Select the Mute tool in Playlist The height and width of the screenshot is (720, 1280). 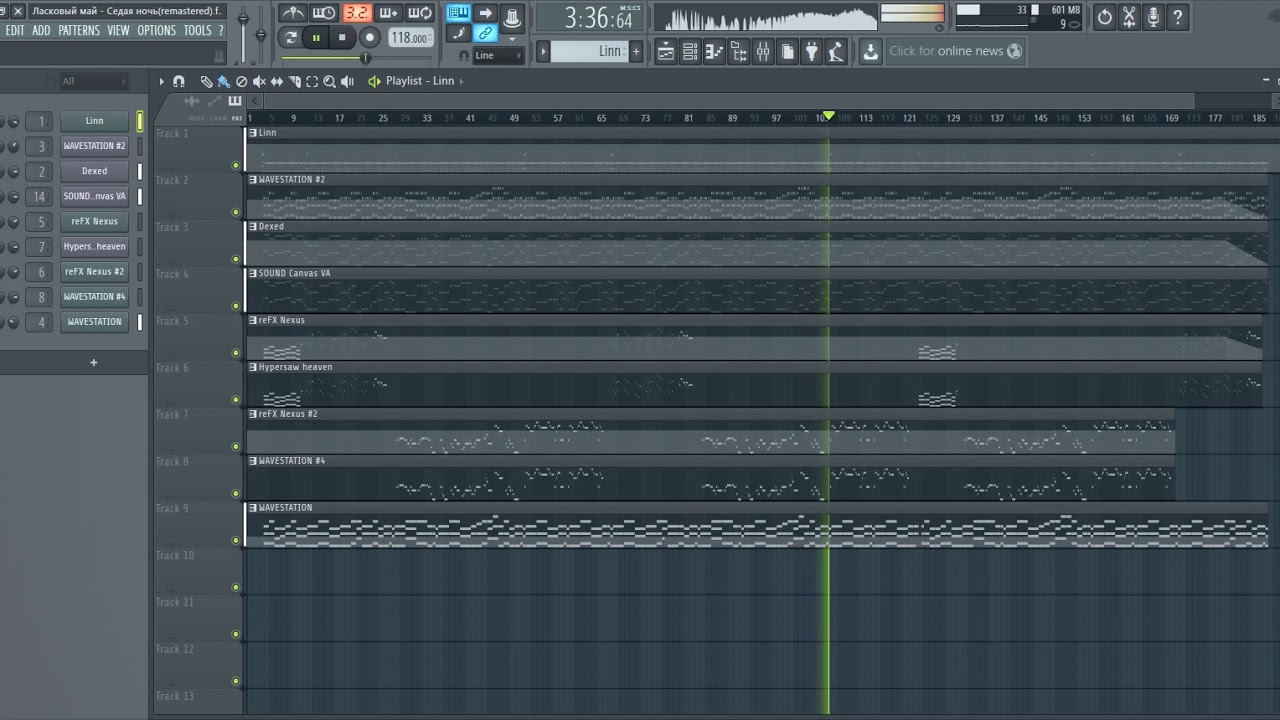259,81
